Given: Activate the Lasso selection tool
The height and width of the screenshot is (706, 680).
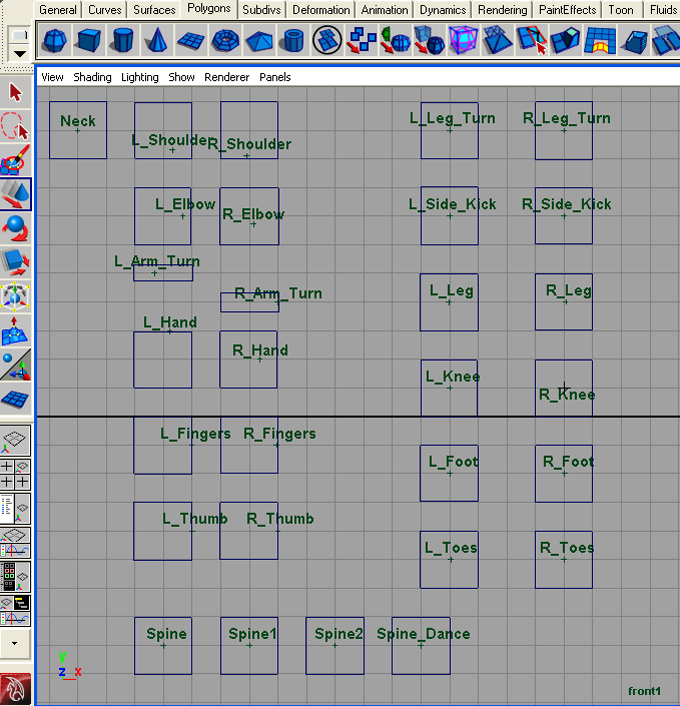Looking at the screenshot, I should [x=16, y=126].
